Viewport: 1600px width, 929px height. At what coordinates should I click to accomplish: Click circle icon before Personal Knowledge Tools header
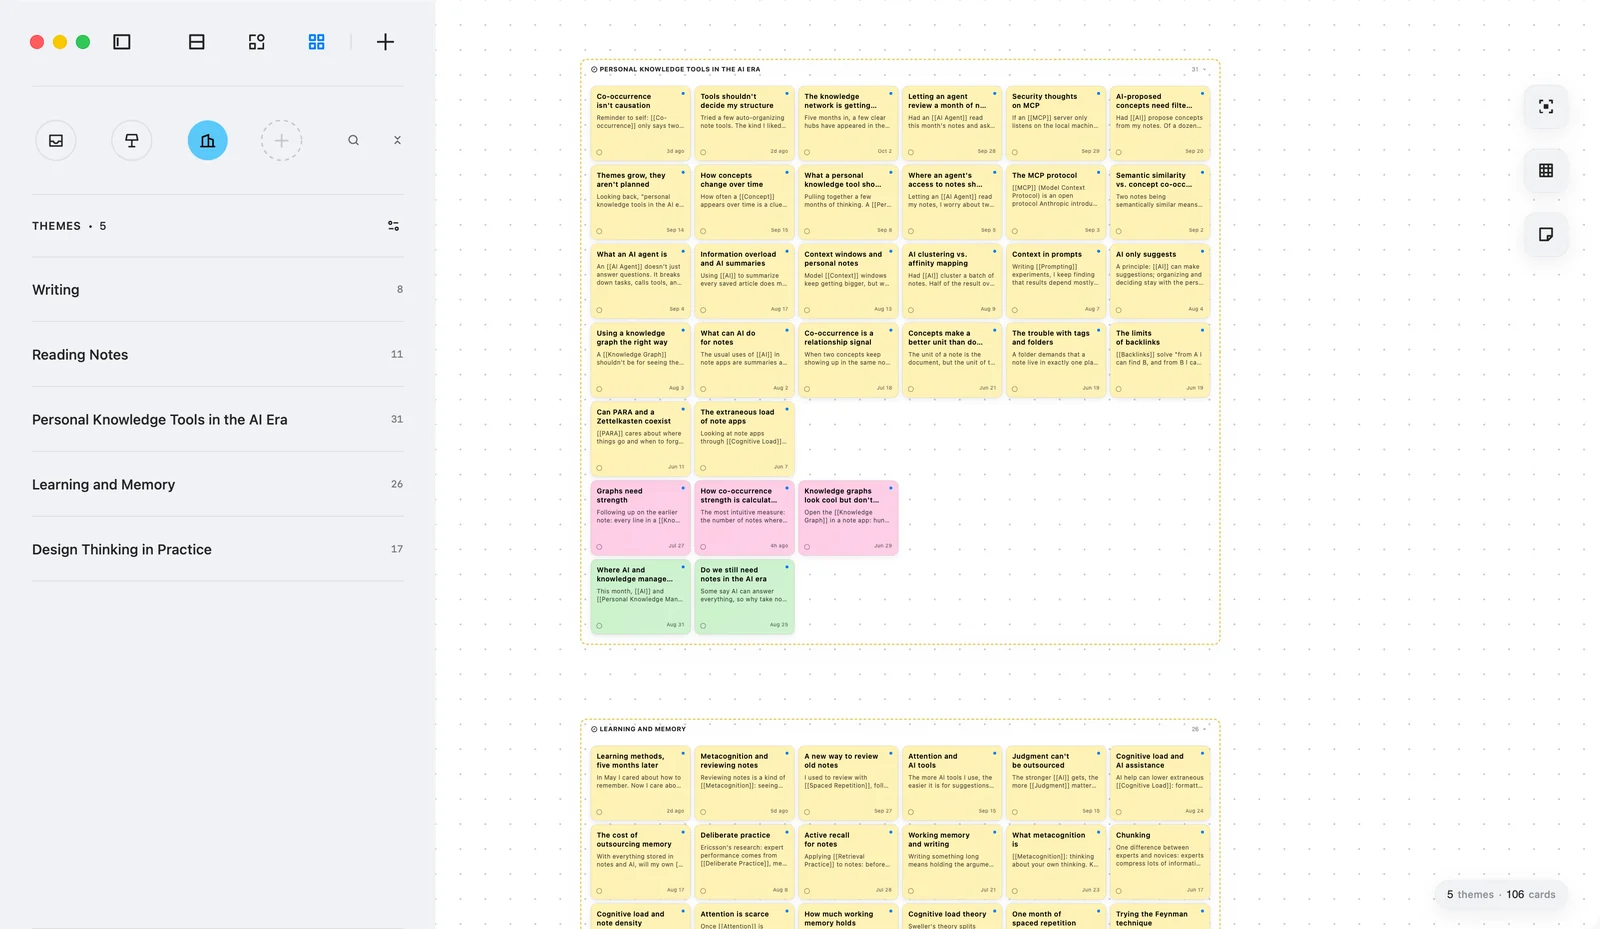pyautogui.click(x=594, y=70)
